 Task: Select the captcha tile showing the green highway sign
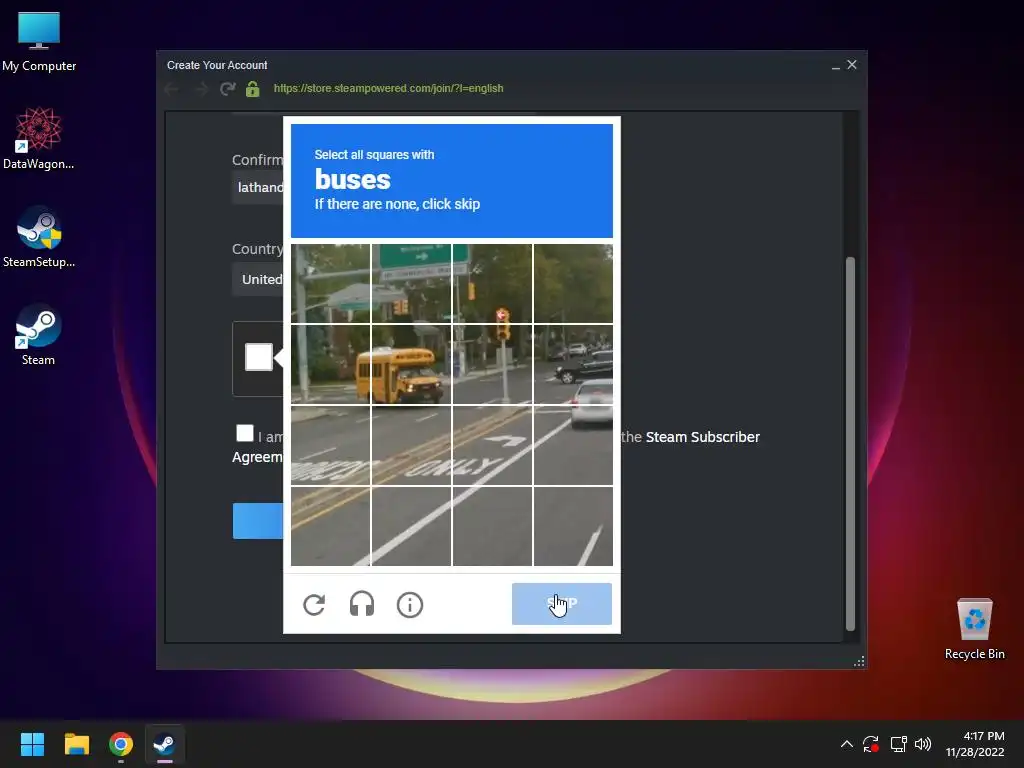[x=411, y=283]
